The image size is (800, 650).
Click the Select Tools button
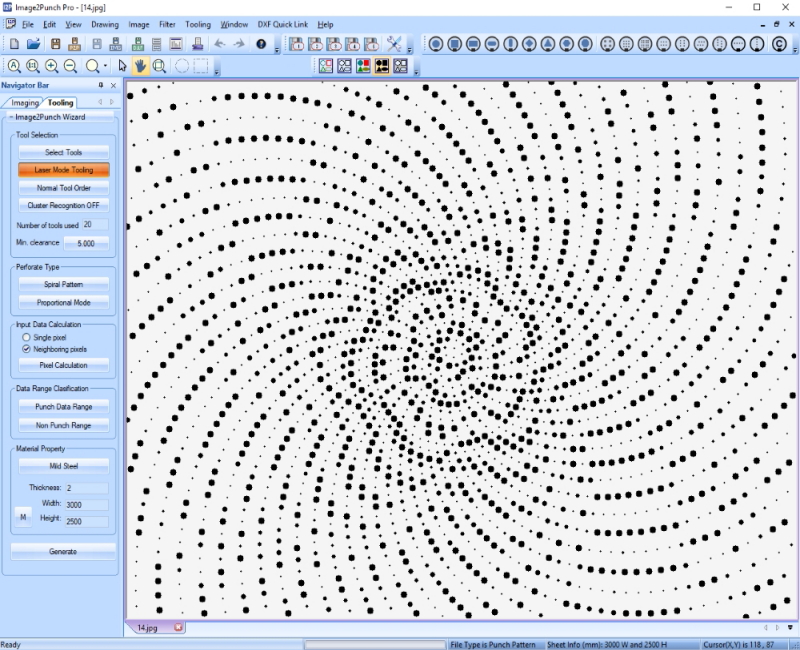pyautogui.click(x=64, y=152)
